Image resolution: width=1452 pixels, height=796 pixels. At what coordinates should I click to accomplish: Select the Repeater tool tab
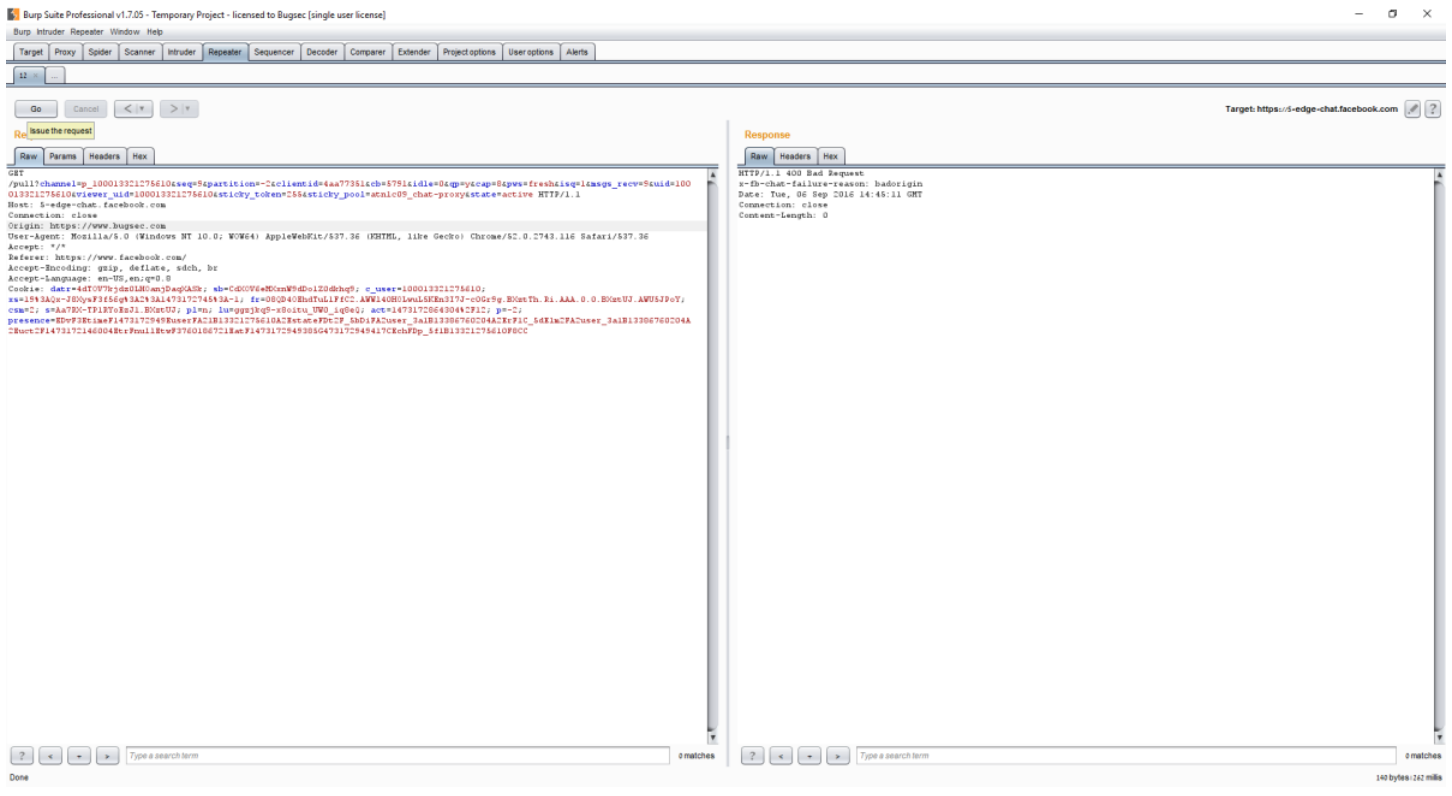point(226,52)
